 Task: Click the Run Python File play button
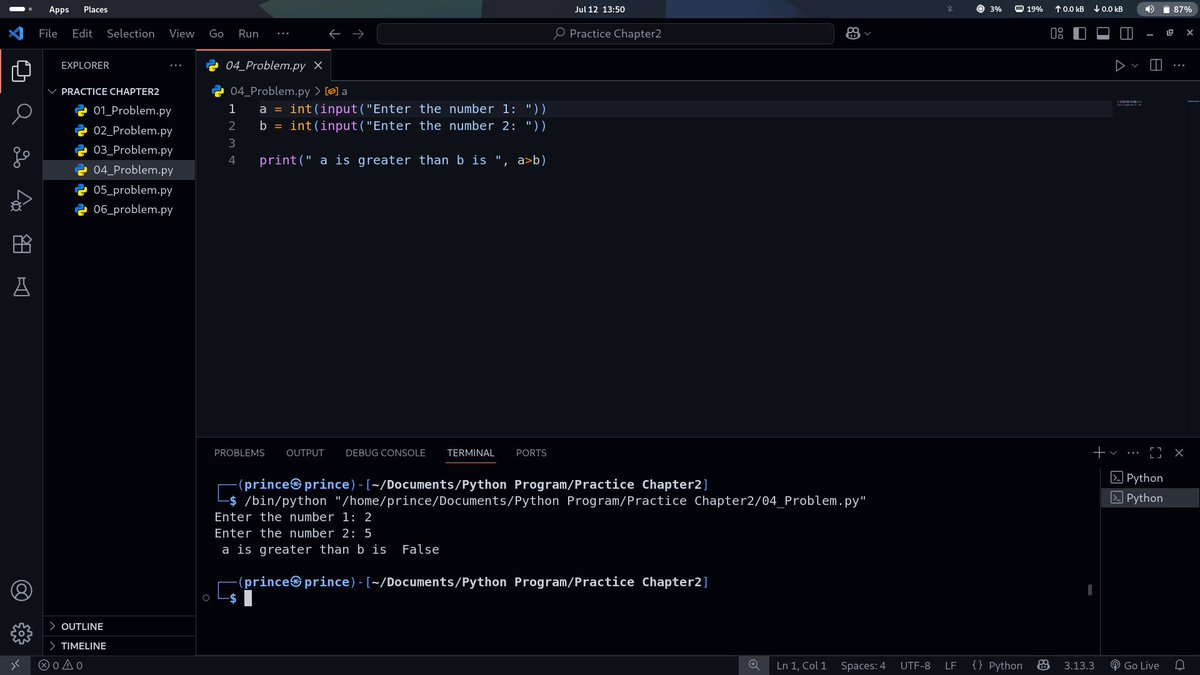coord(1119,65)
